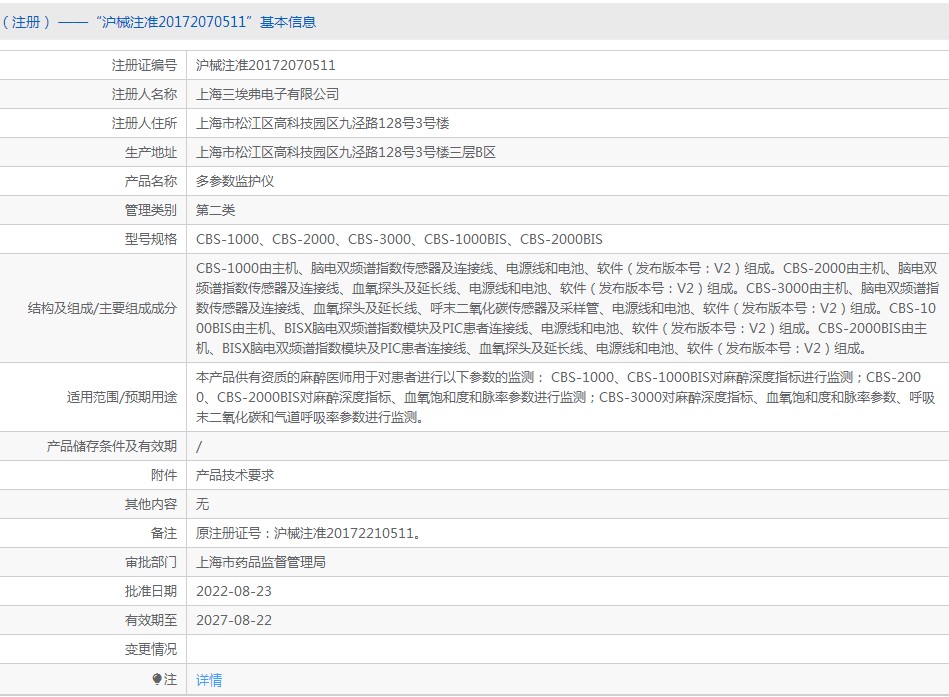Viewport: 949px width, 697px height.
Task: Click the 其他内容 value 无
Action: pos(202,505)
